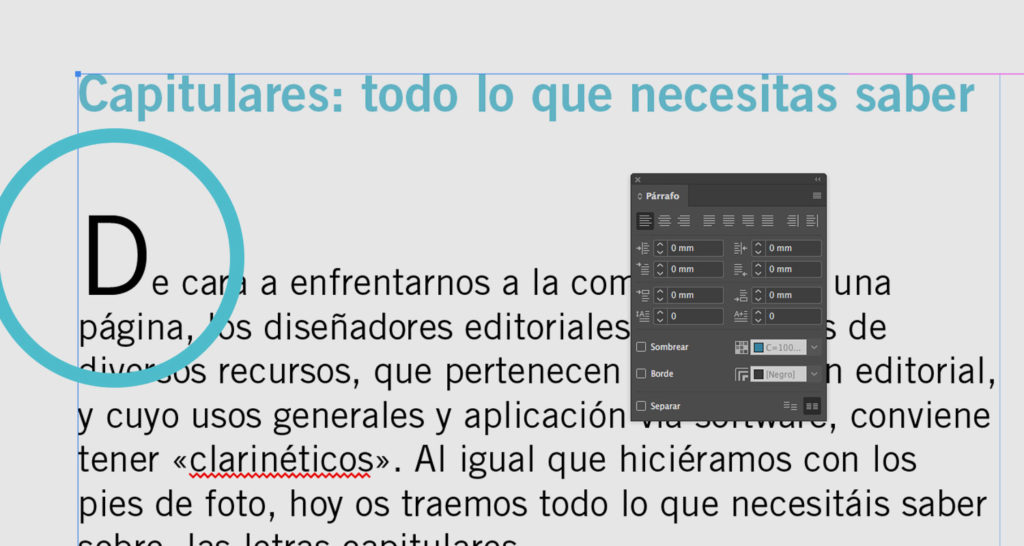
Task: Click the underlined word 'clarinéticos'
Action: tap(281, 460)
